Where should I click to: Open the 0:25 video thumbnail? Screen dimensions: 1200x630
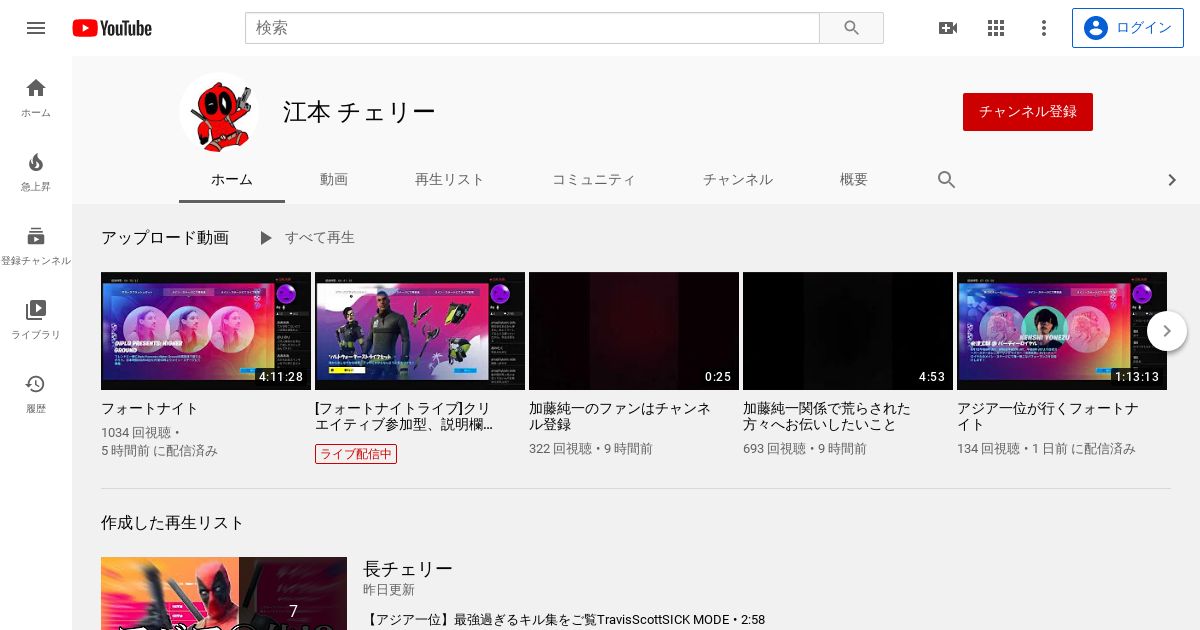click(634, 331)
